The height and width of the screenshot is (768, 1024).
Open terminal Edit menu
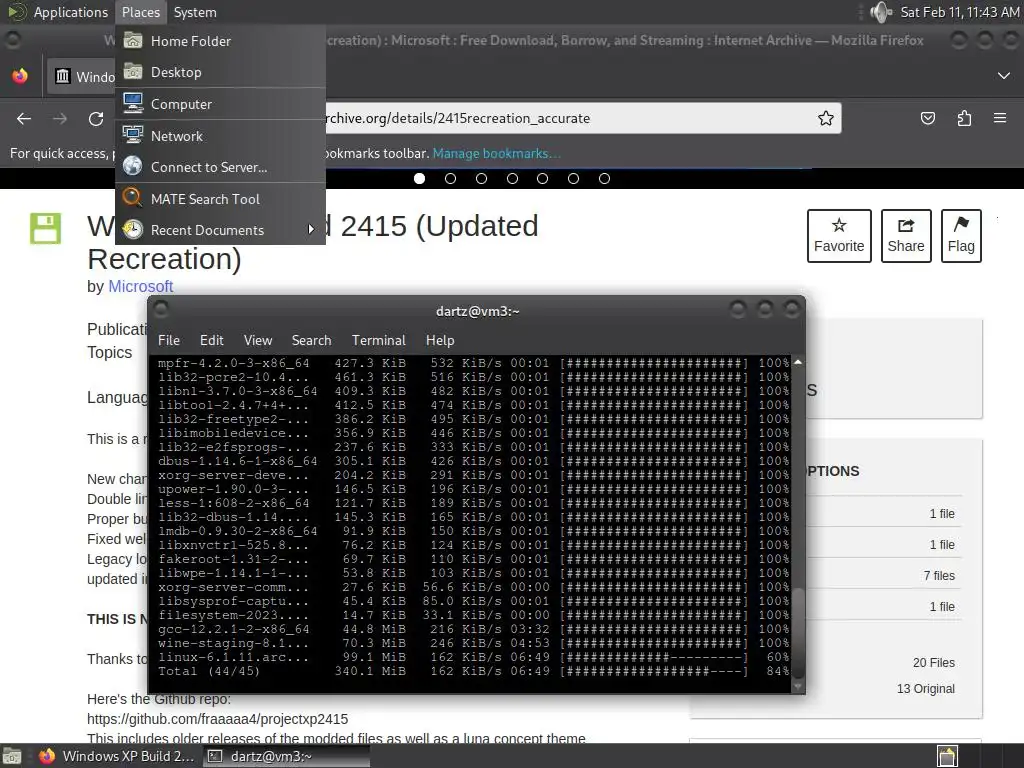(212, 340)
